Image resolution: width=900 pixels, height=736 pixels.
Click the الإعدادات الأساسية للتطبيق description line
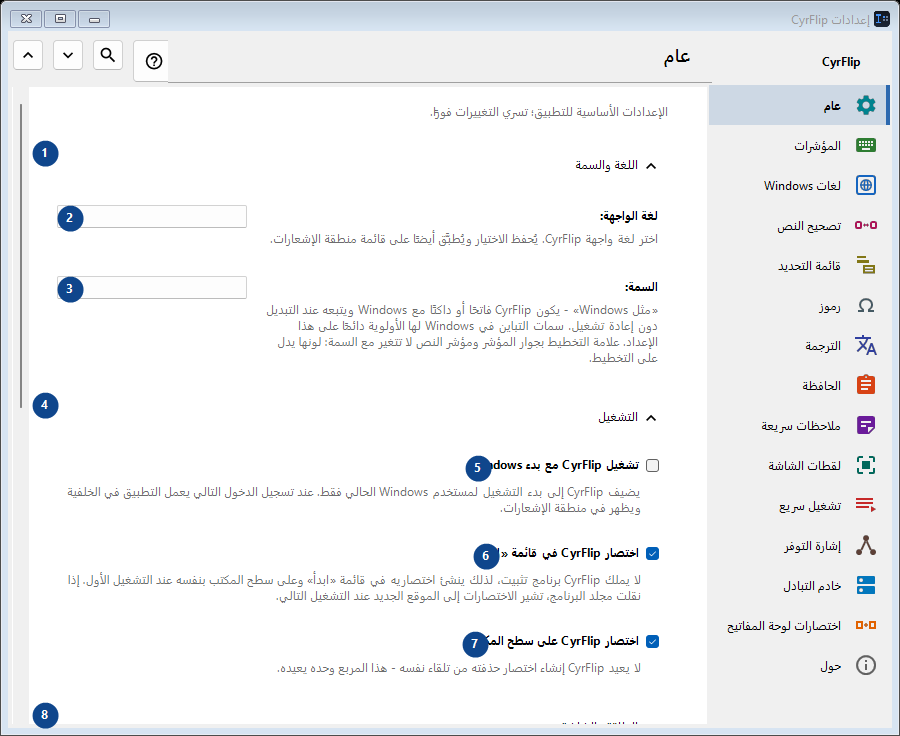[549, 112]
